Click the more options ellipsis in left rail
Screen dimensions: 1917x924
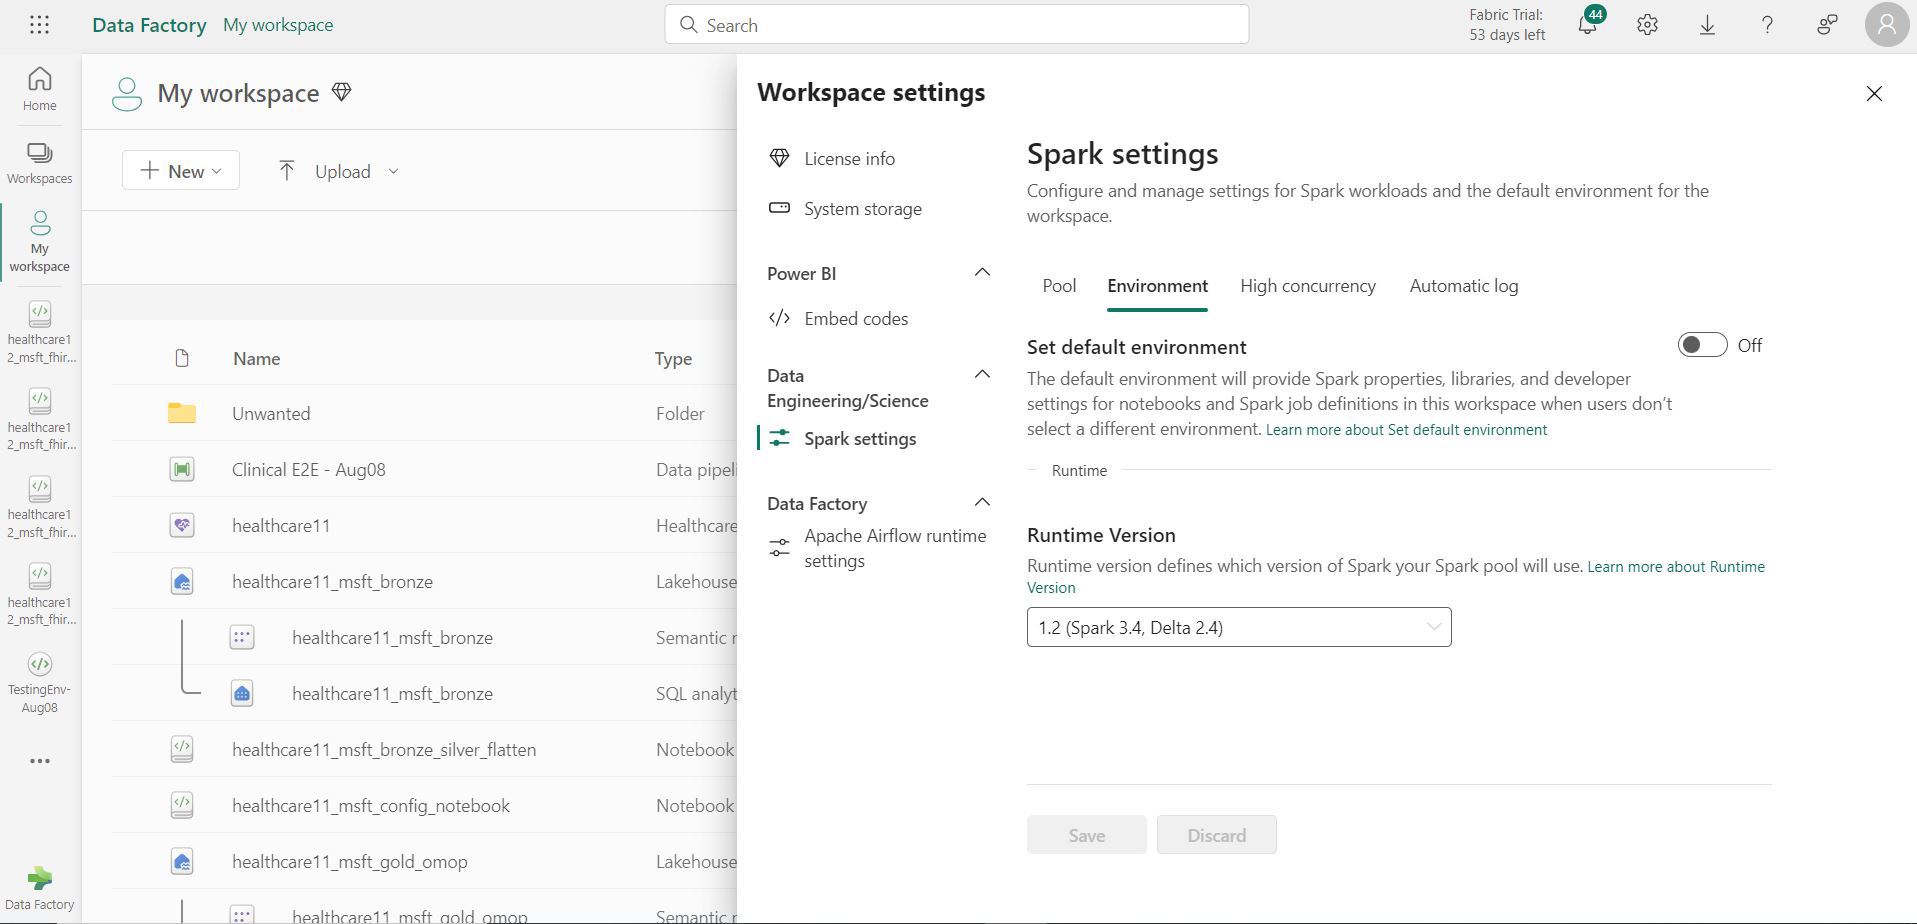(40, 761)
